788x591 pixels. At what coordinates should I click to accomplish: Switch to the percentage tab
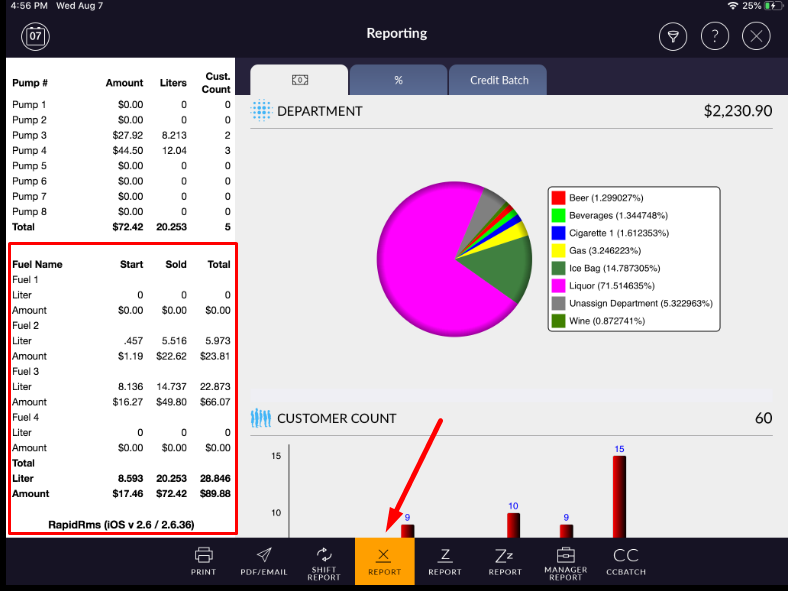point(398,80)
